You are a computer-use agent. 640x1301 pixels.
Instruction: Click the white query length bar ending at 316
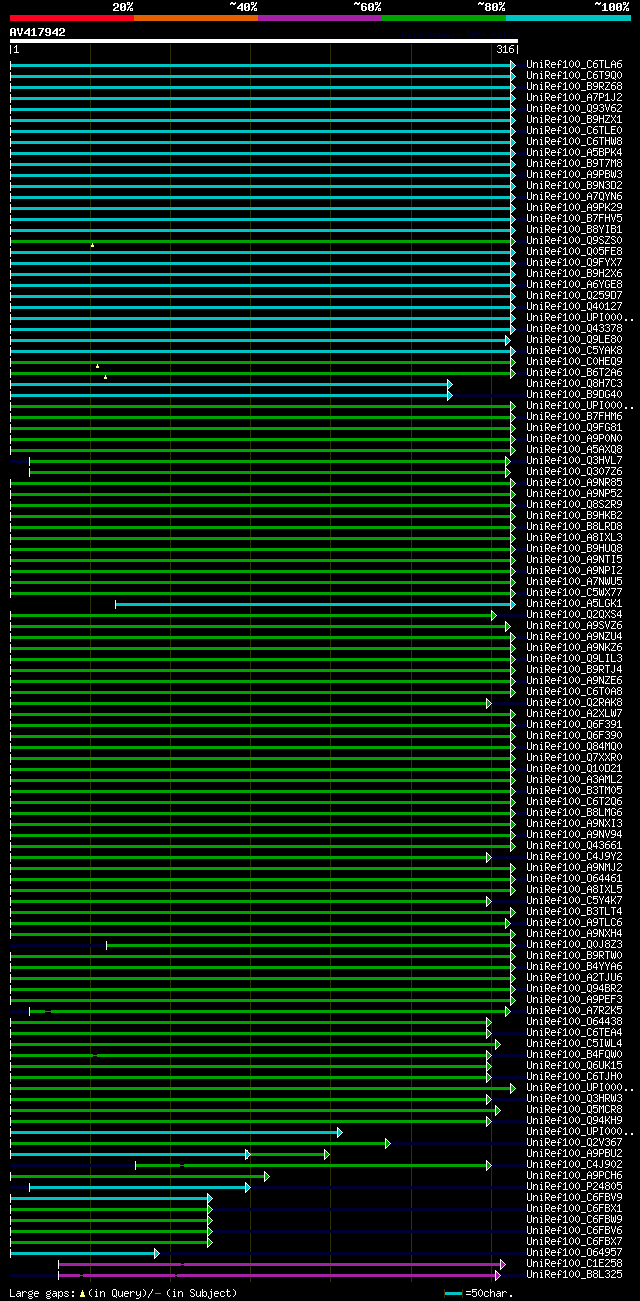click(x=264, y=42)
